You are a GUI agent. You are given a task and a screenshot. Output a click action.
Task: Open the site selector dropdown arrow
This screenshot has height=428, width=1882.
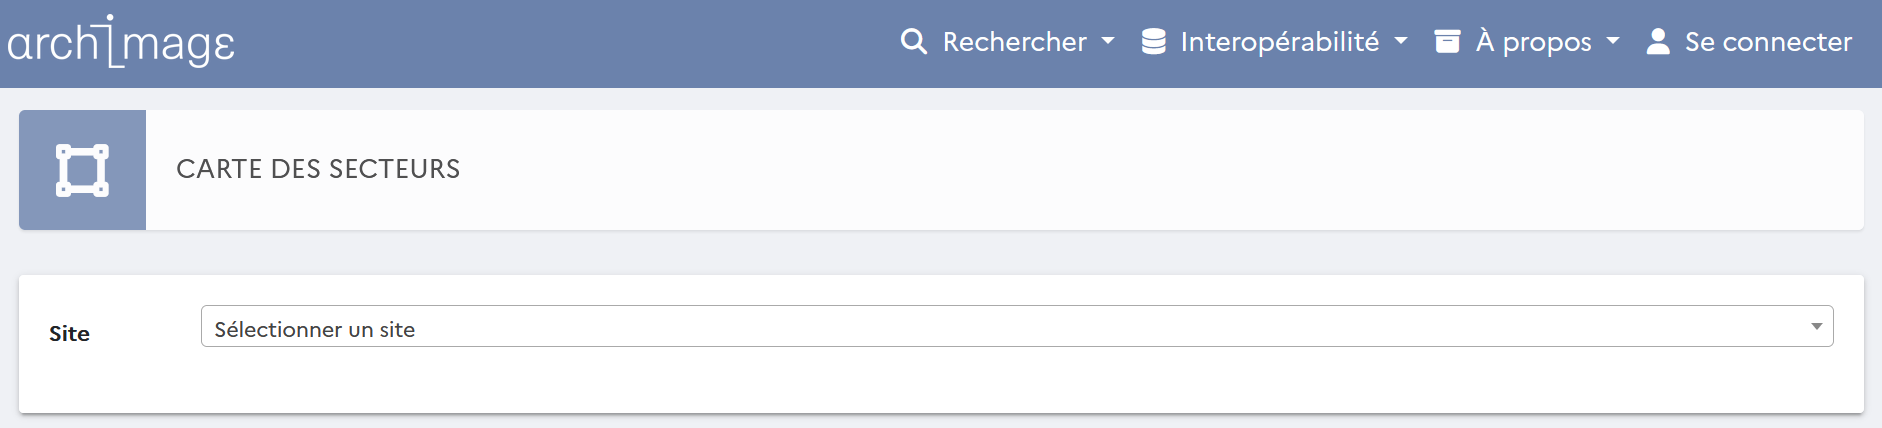coord(1816,327)
